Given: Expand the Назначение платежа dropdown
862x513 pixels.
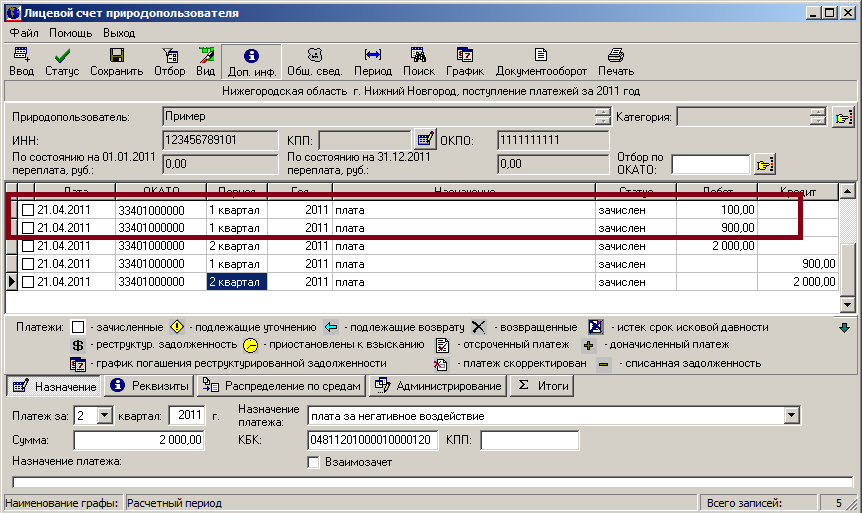Looking at the screenshot, I should (792, 415).
